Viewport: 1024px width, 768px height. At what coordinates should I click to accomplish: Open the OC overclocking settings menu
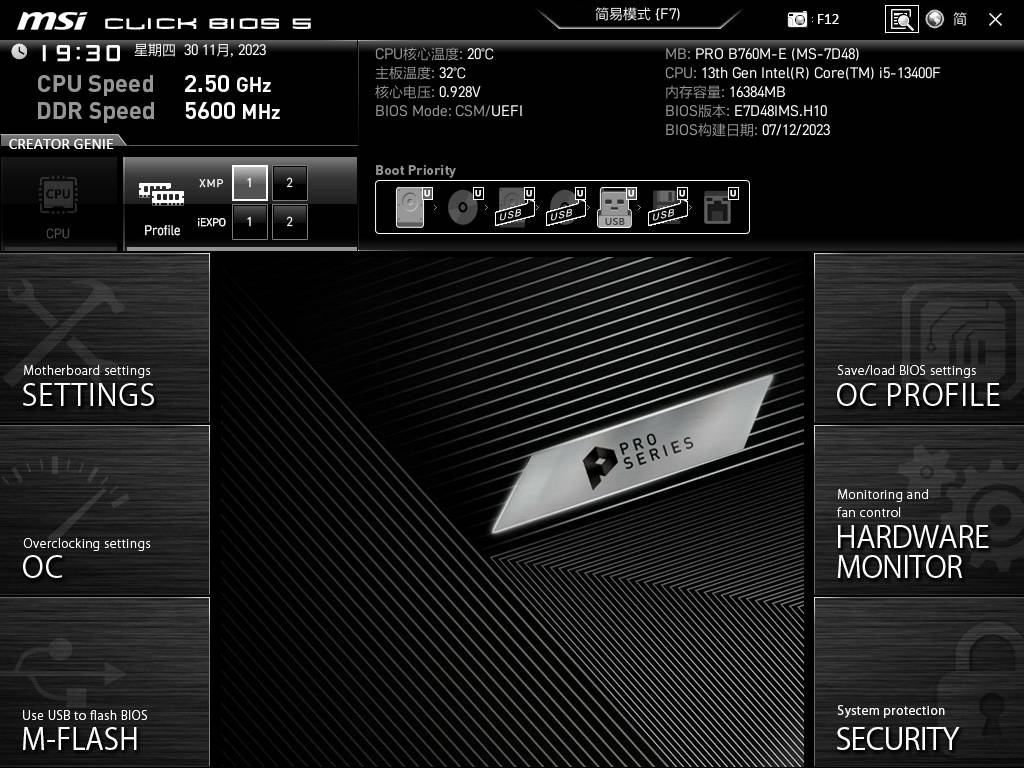tap(104, 510)
